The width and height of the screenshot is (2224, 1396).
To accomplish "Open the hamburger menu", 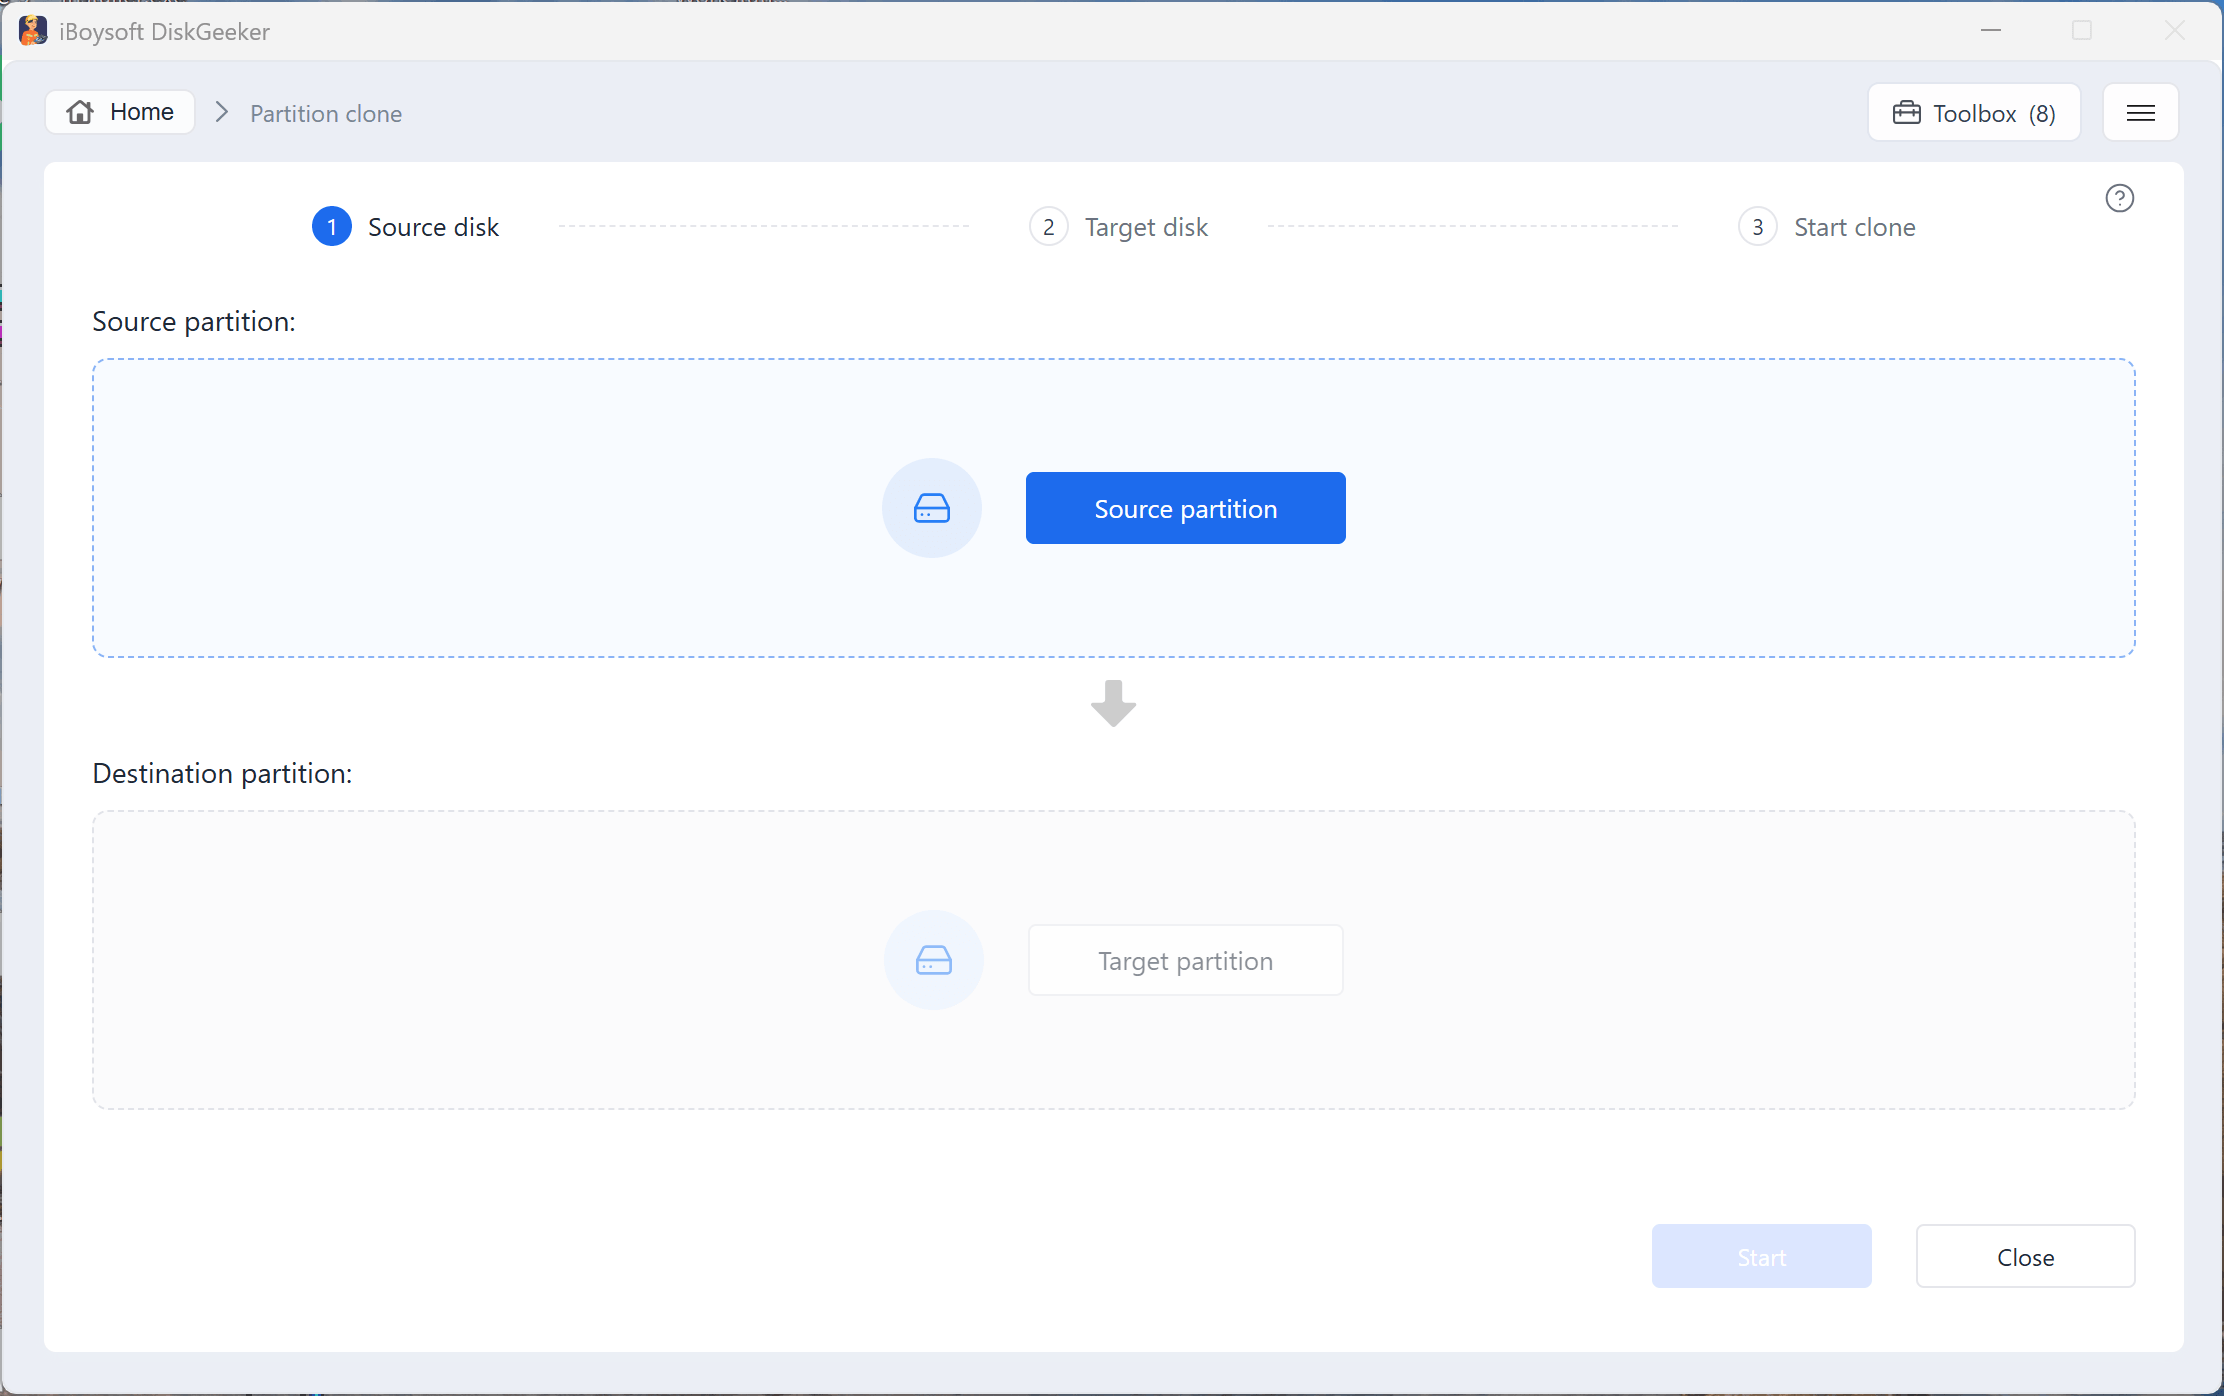I will point(2140,113).
